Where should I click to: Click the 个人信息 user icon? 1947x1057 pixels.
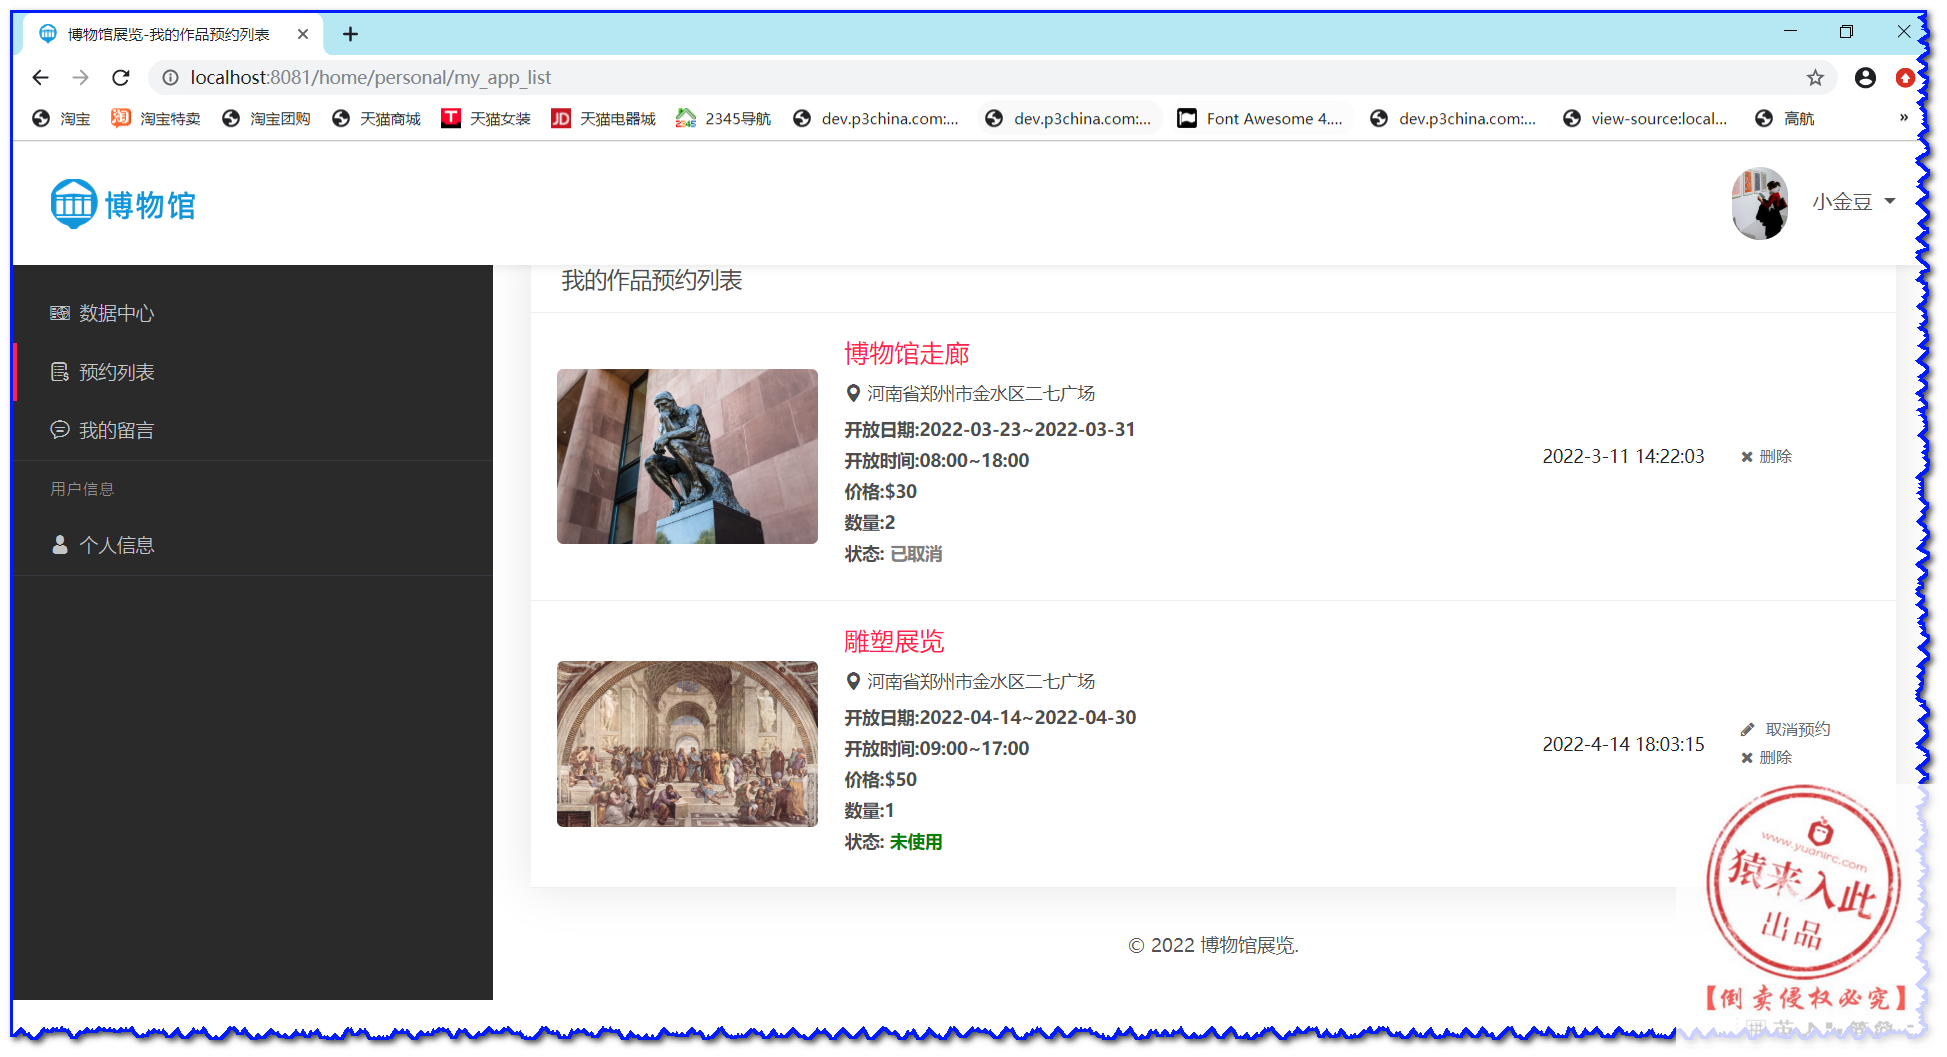click(60, 545)
